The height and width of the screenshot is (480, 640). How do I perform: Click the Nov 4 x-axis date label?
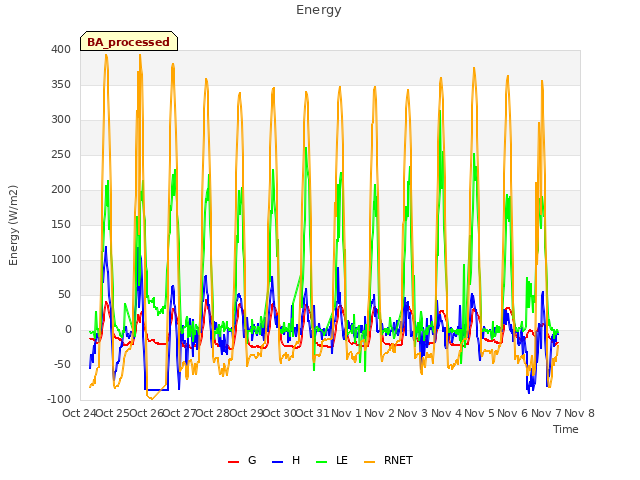coord(446,413)
